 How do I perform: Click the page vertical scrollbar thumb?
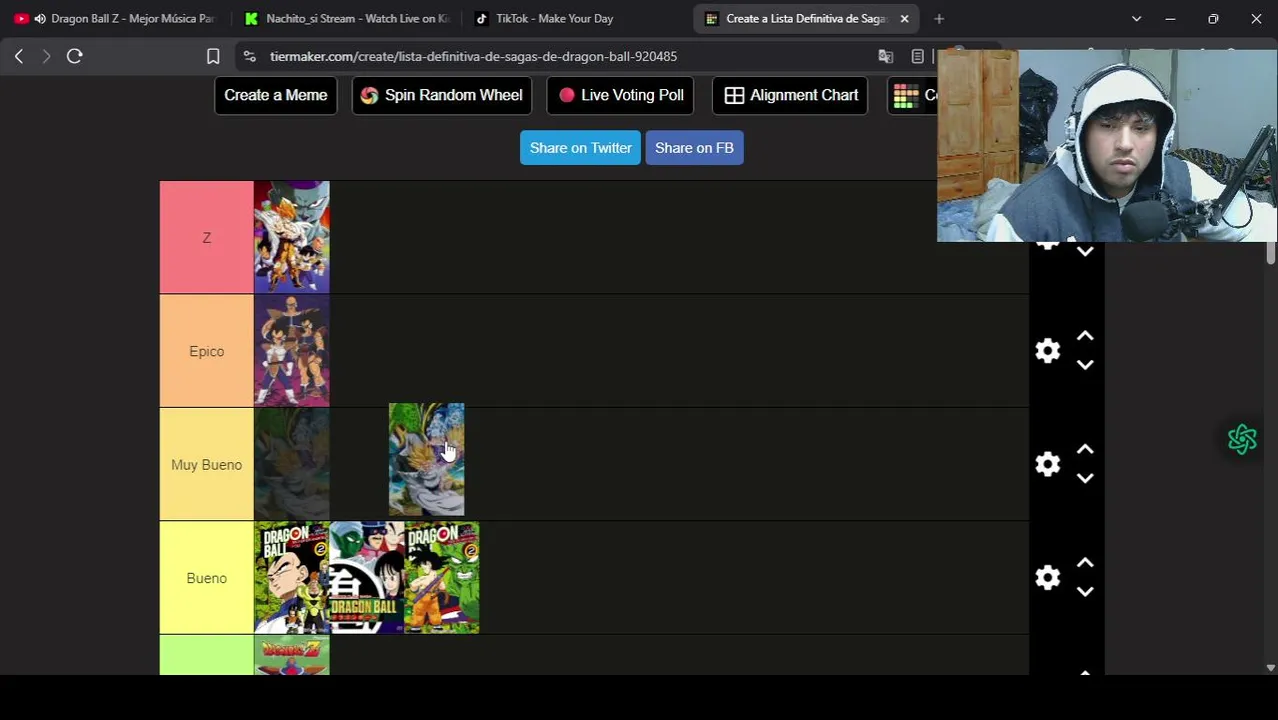(1270, 252)
